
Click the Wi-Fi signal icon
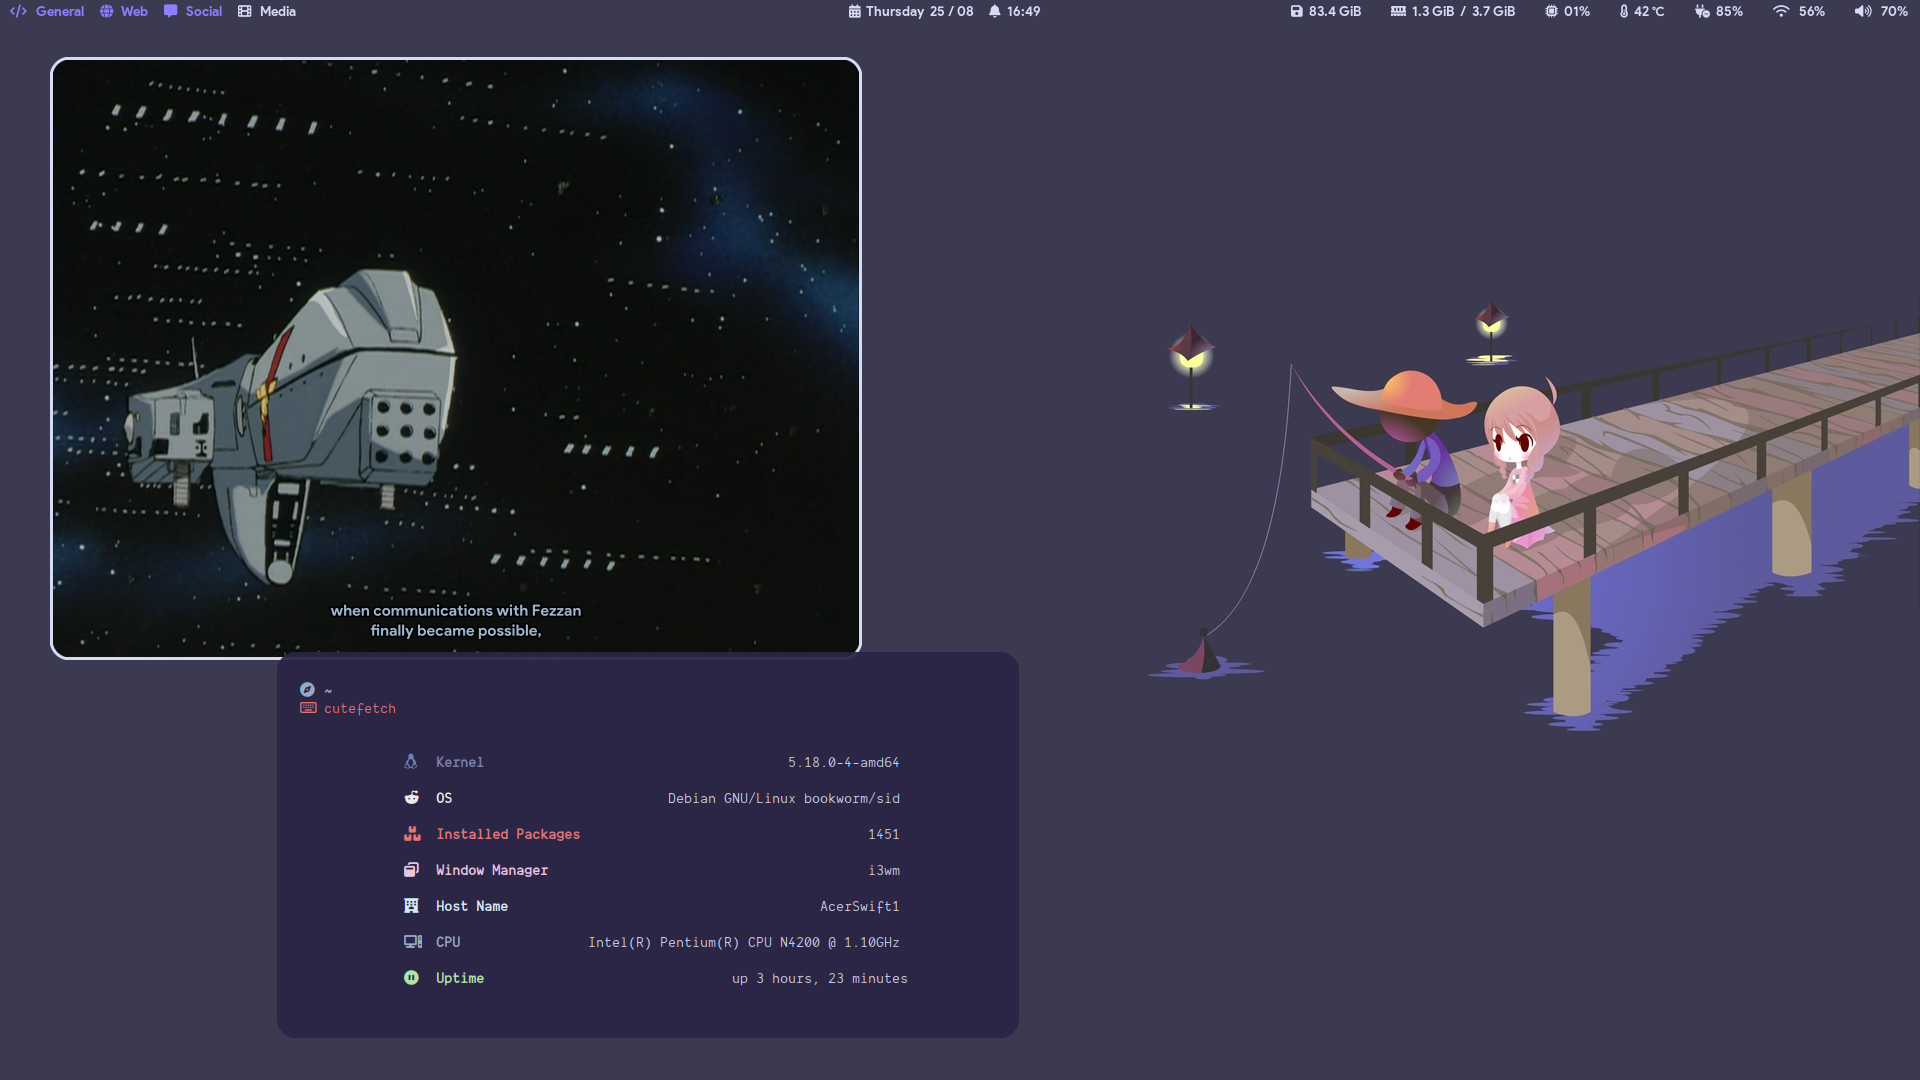[x=1781, y=12]
